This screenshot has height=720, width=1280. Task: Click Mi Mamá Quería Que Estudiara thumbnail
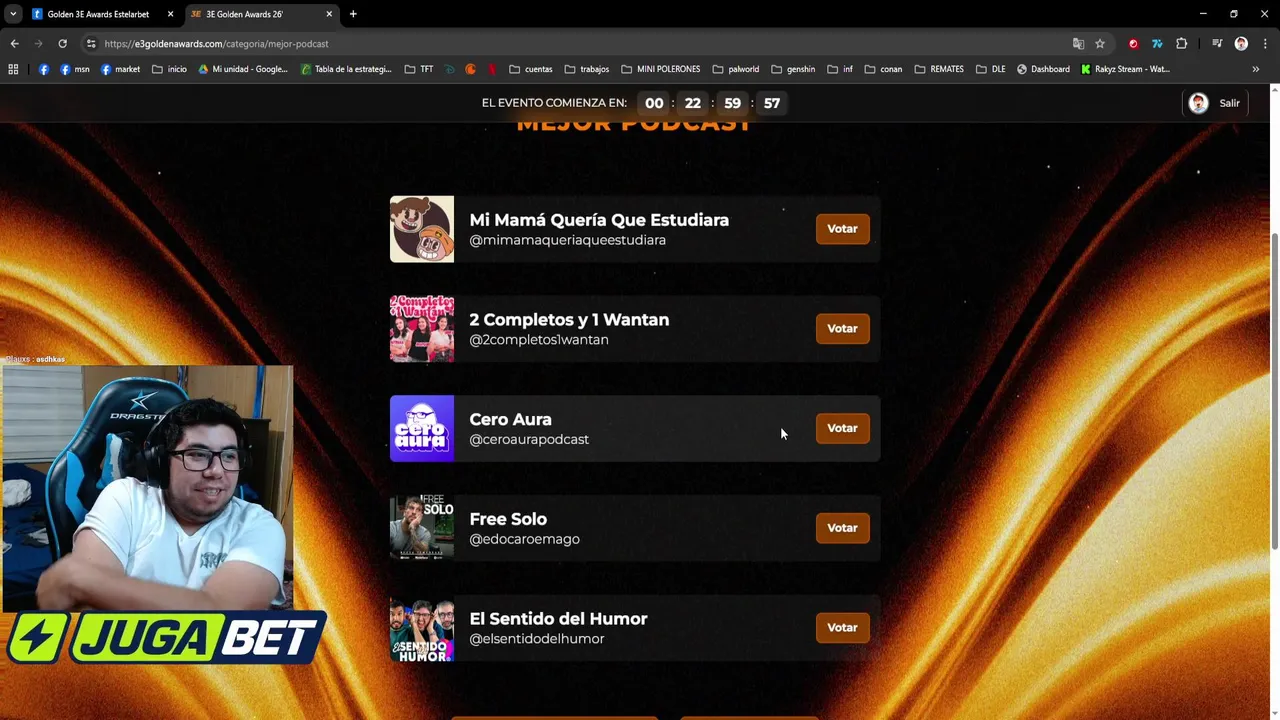[421, 229]
